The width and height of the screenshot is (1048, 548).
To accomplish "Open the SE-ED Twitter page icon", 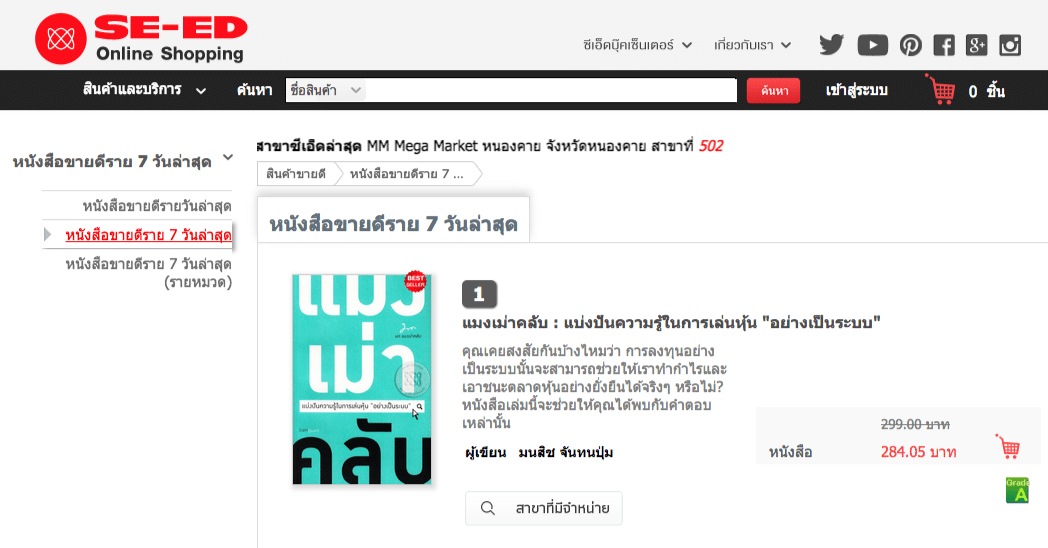I will 831,45.
